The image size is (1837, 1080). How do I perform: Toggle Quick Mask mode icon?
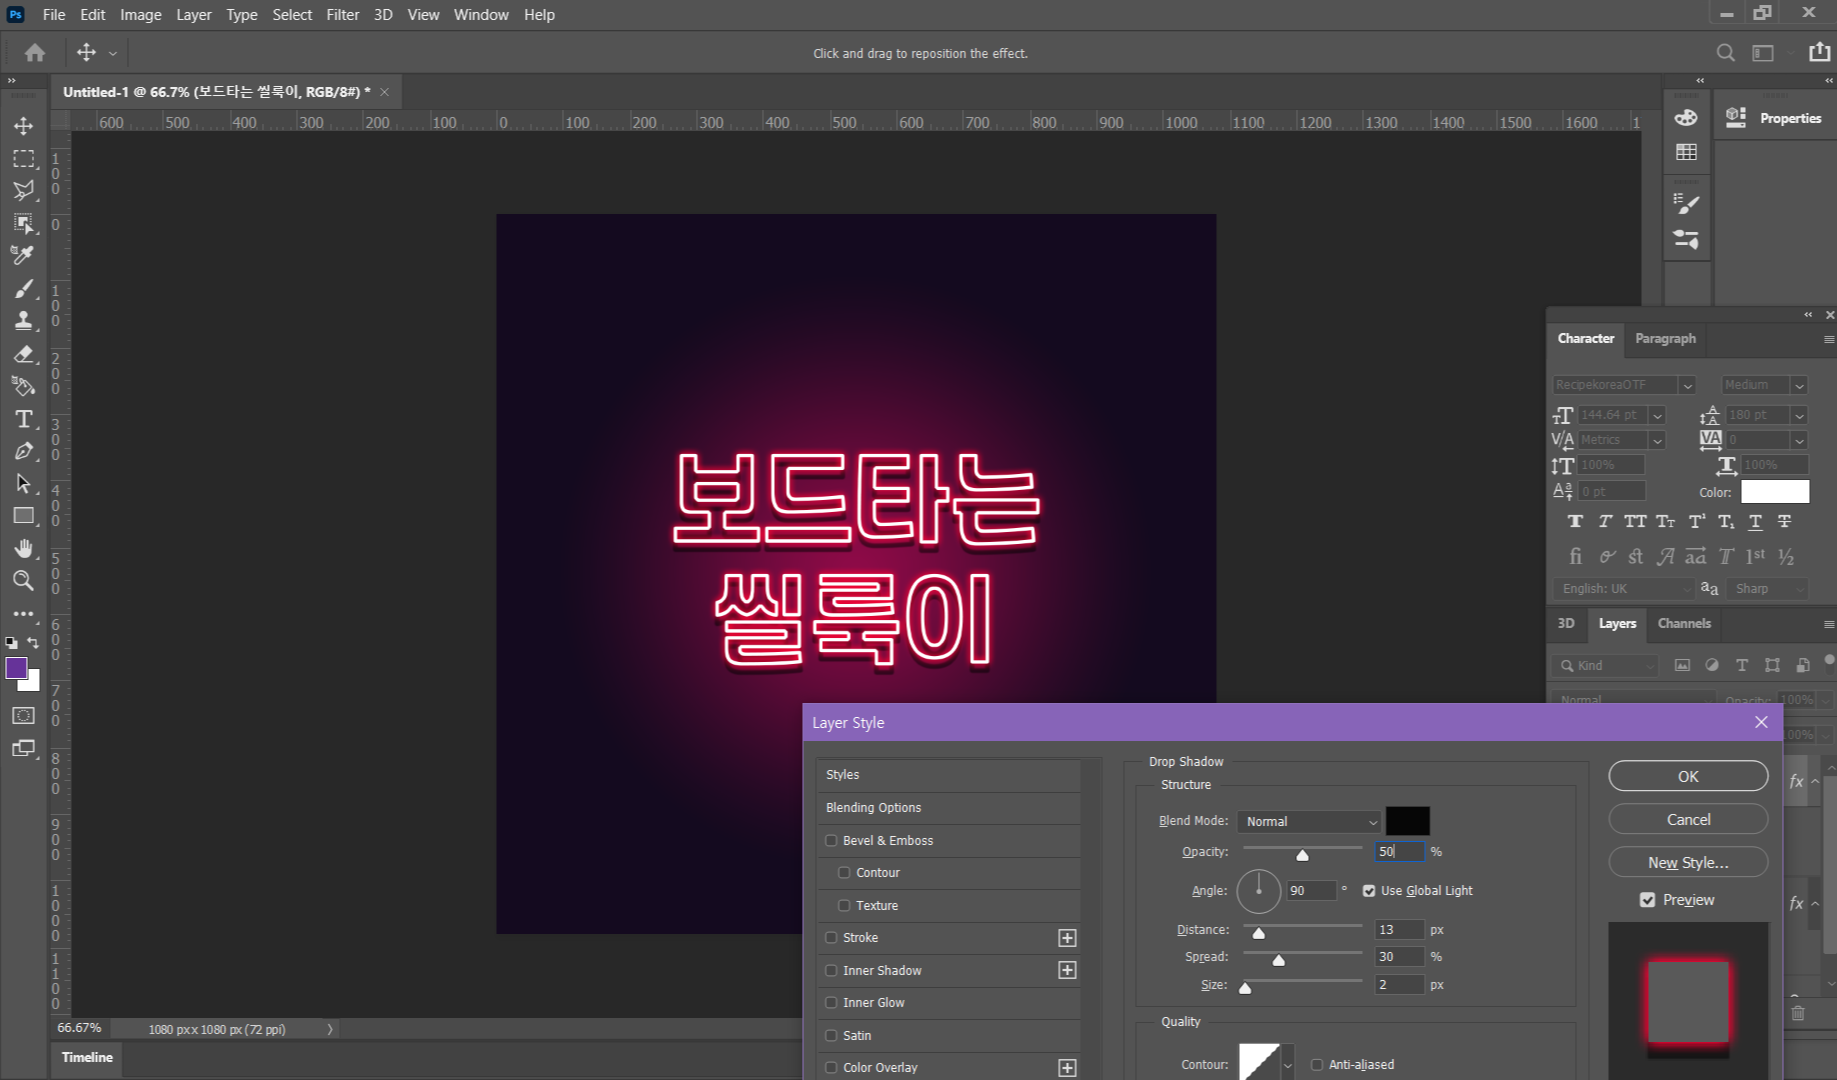tap(23, 715)
